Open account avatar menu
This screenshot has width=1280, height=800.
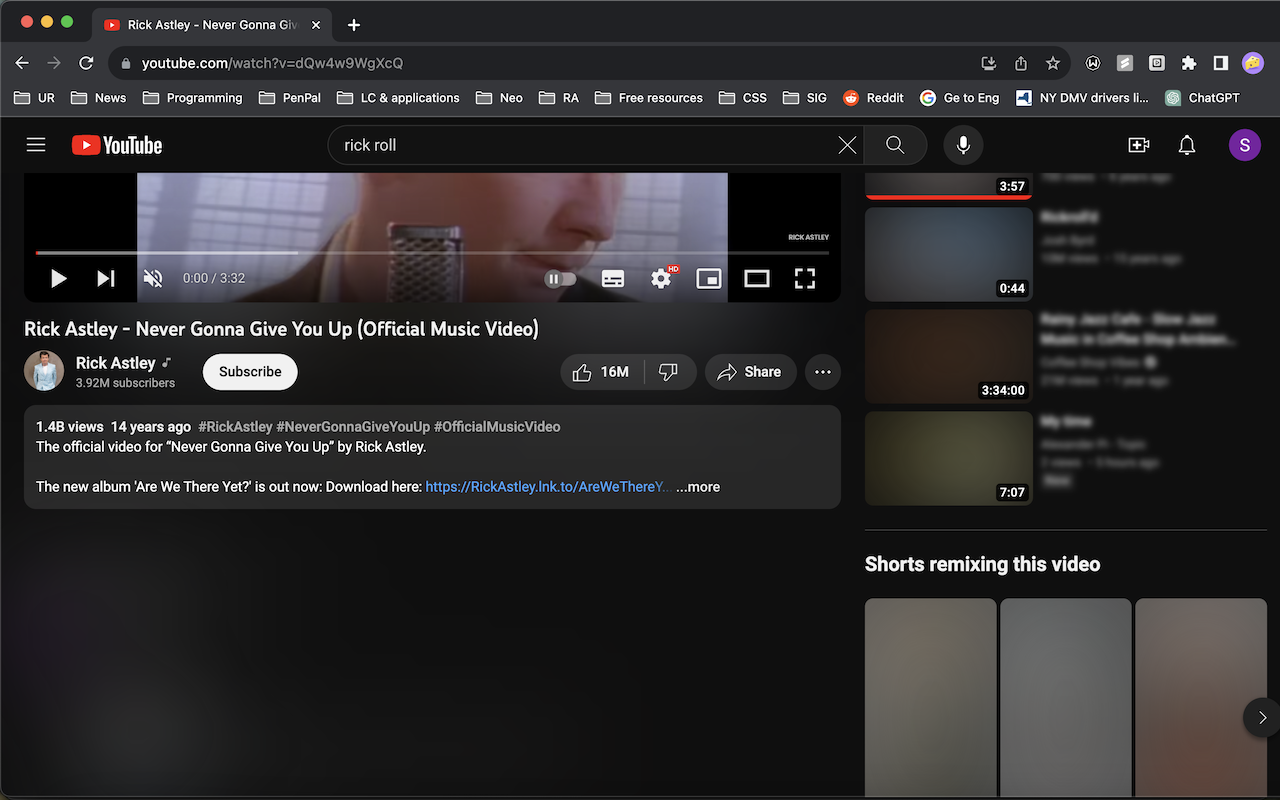click(x=1245, y=145)
